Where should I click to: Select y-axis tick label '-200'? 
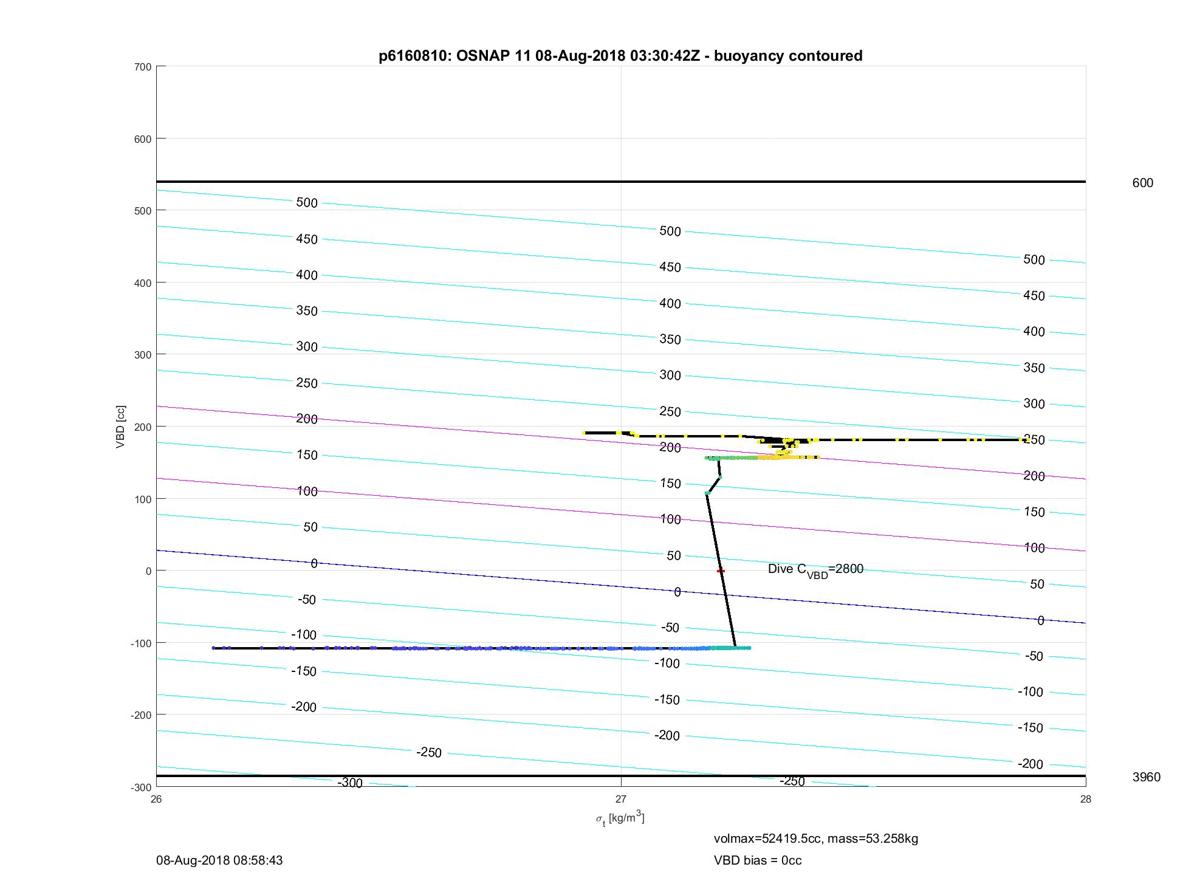click(140, 715)
